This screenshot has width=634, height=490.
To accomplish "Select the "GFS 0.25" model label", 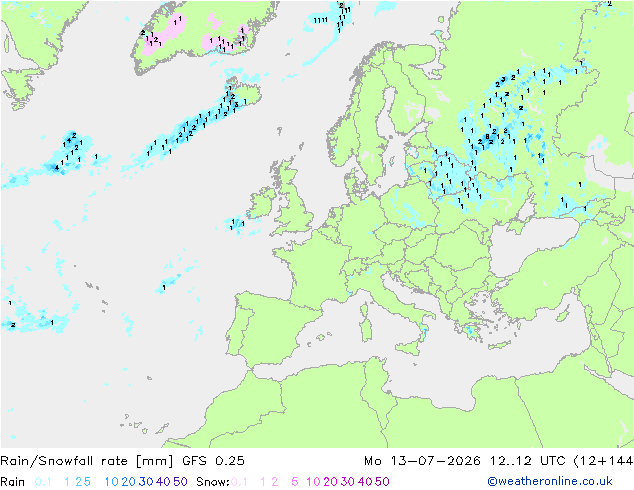I will click(213, 461).
